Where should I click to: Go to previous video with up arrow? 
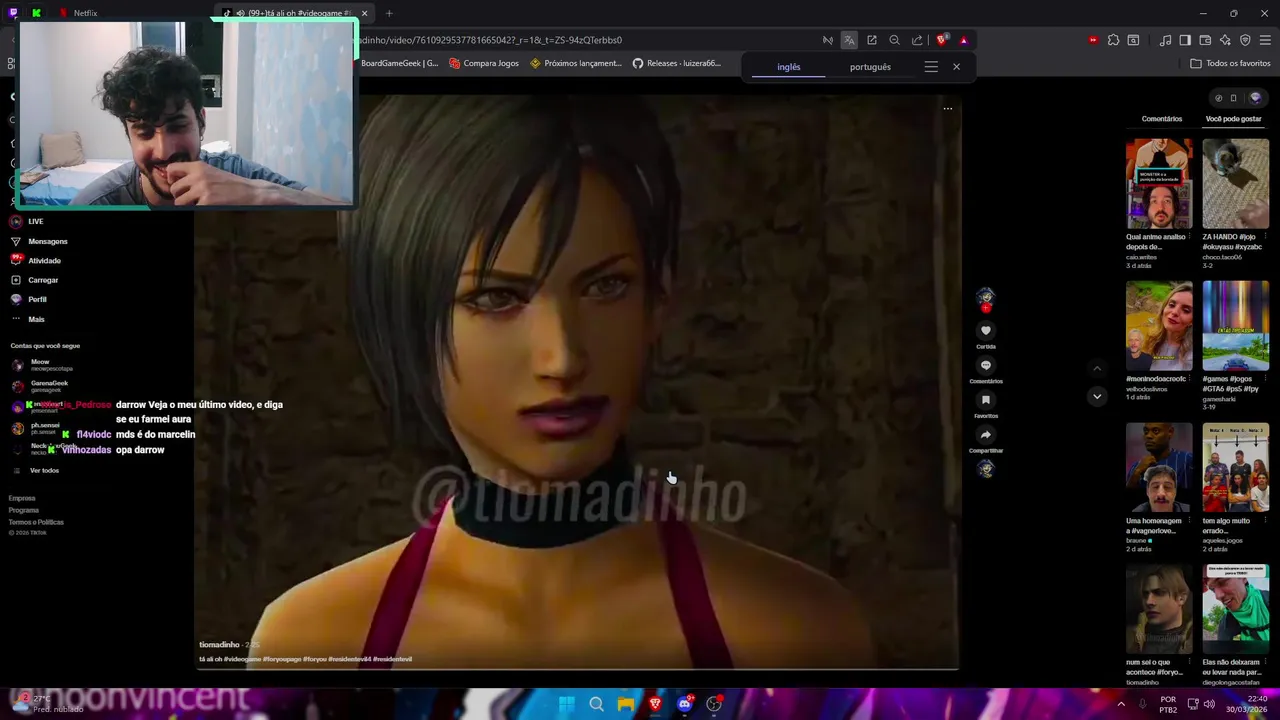pyautogui.click(x=1097, y=368)
